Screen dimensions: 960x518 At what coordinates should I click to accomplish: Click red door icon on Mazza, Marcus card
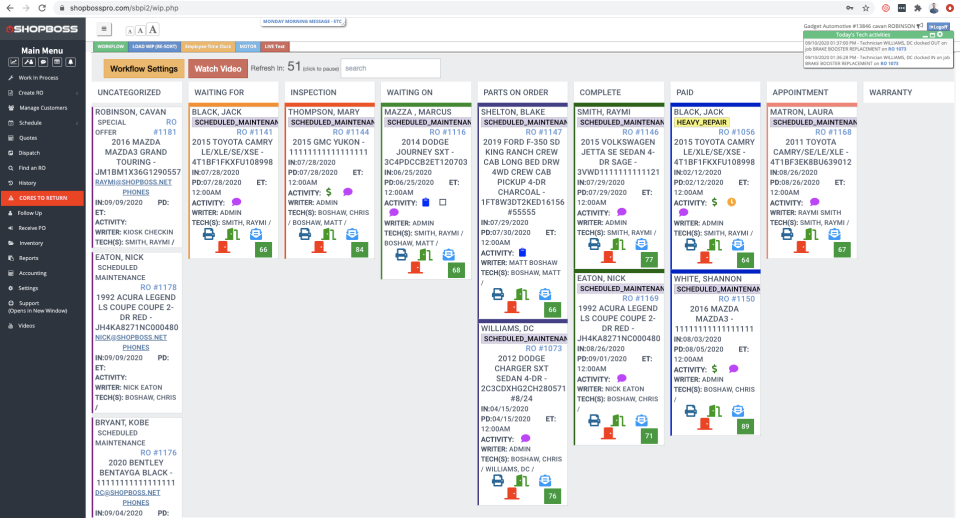click(416, 267)
